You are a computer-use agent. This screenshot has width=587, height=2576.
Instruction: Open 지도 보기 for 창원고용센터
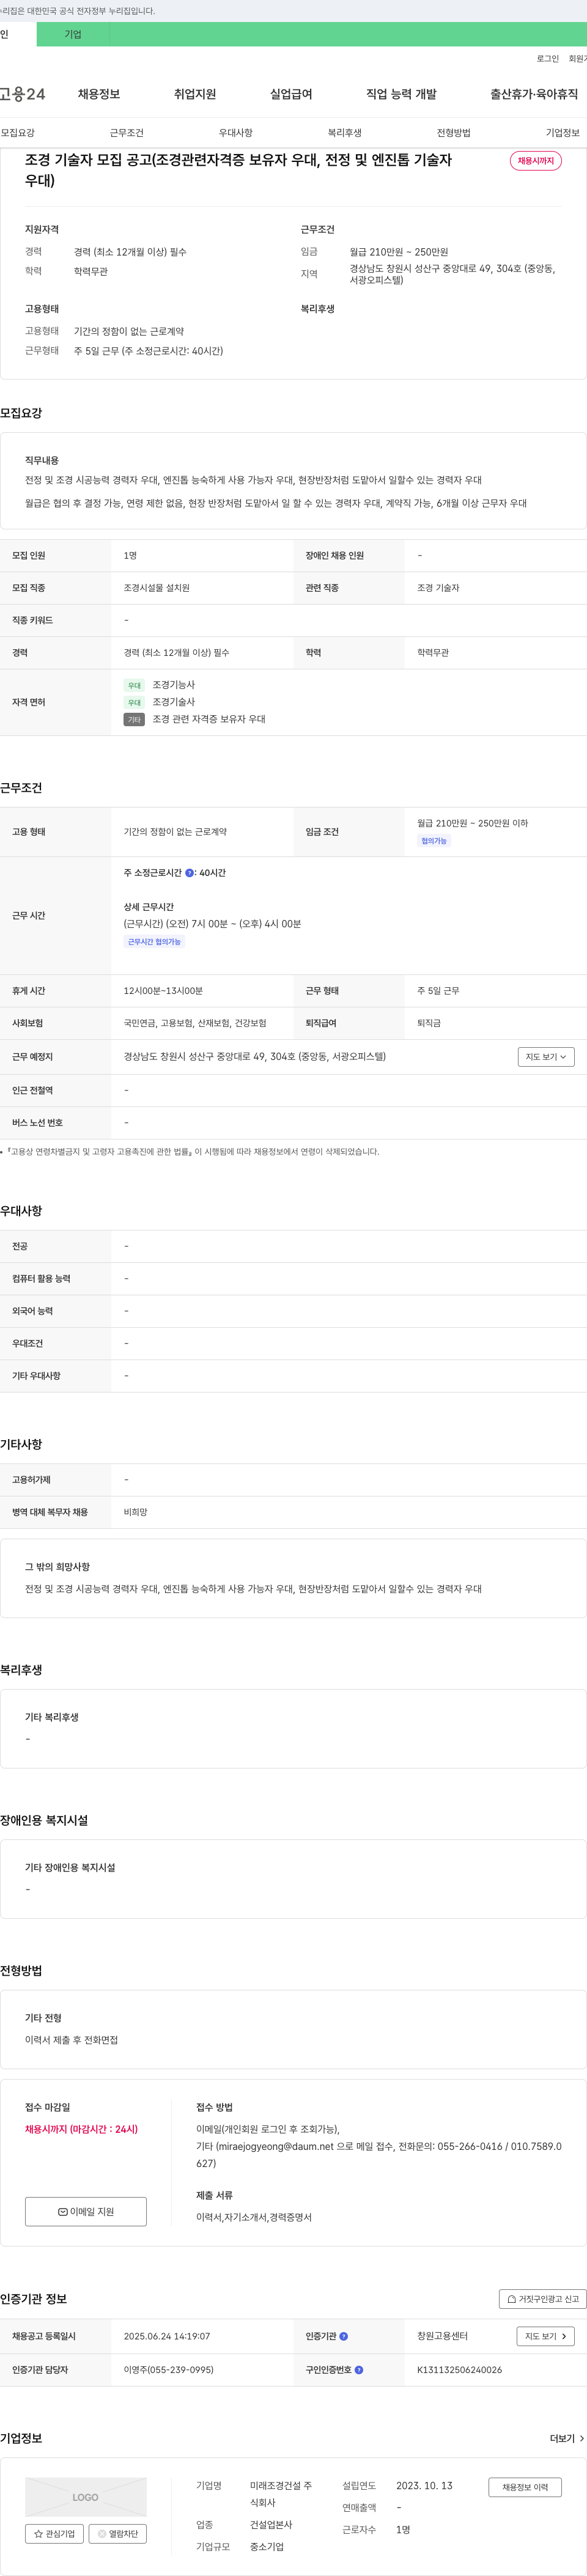point(546,2336)
